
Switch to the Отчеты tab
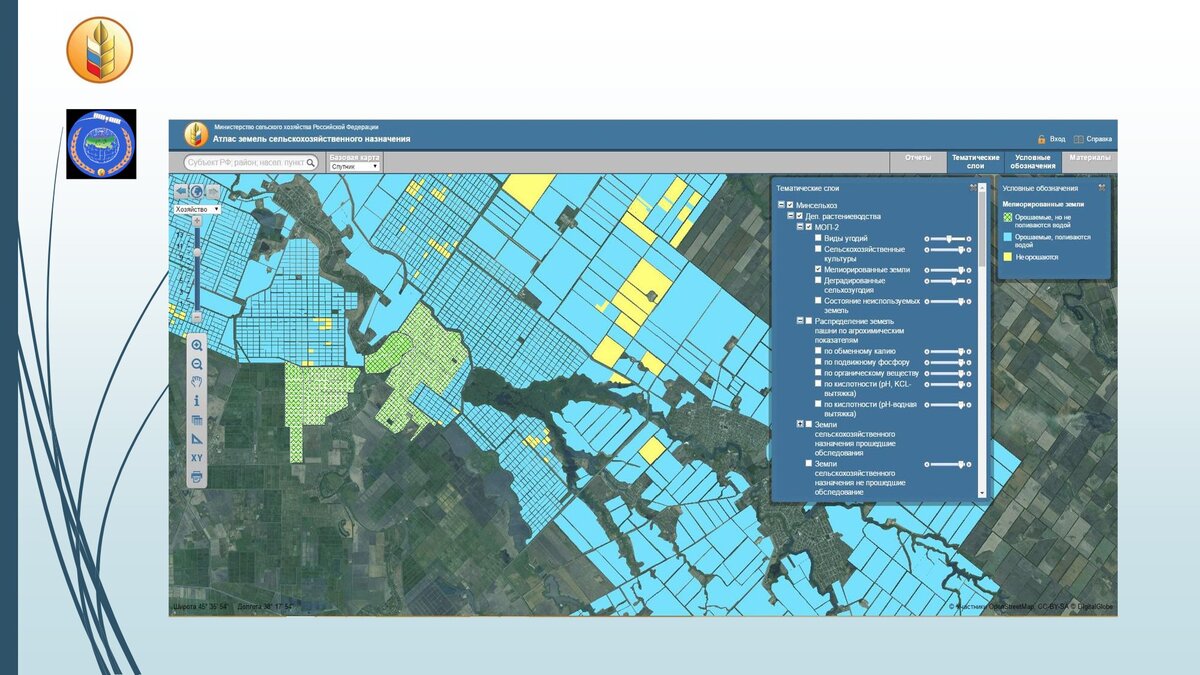(x=918, y=161)
